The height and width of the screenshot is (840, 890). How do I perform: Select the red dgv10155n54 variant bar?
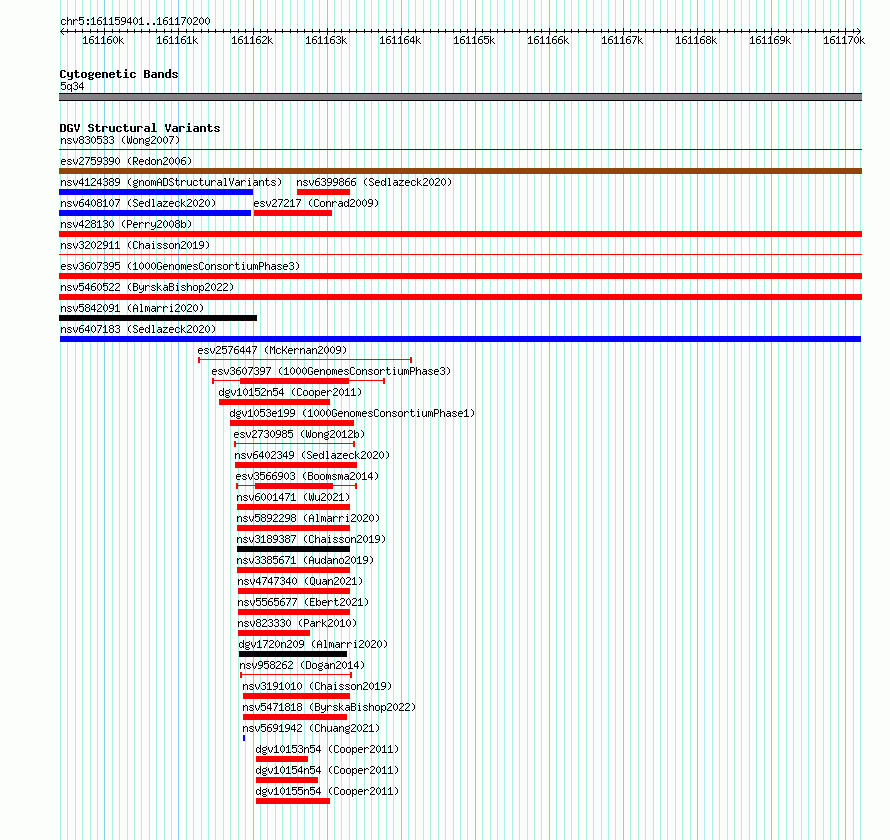pos(293,801)
